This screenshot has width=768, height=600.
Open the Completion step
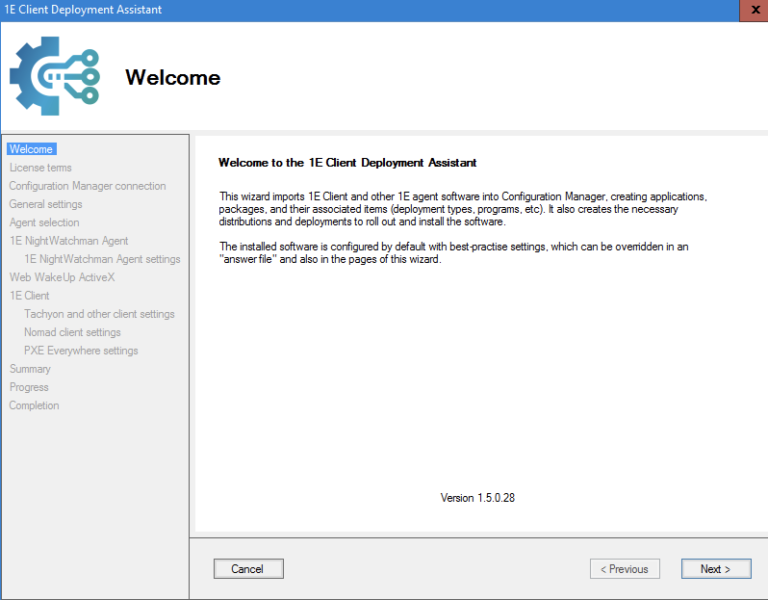34,405
